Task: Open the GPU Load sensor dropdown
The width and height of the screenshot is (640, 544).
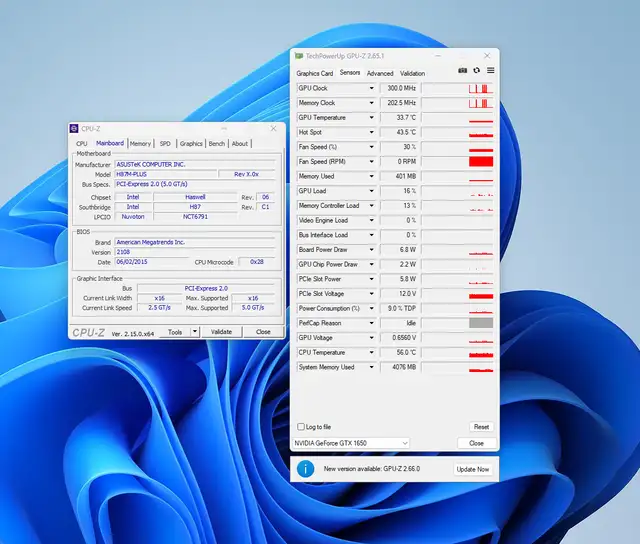Action: (371, 191)
